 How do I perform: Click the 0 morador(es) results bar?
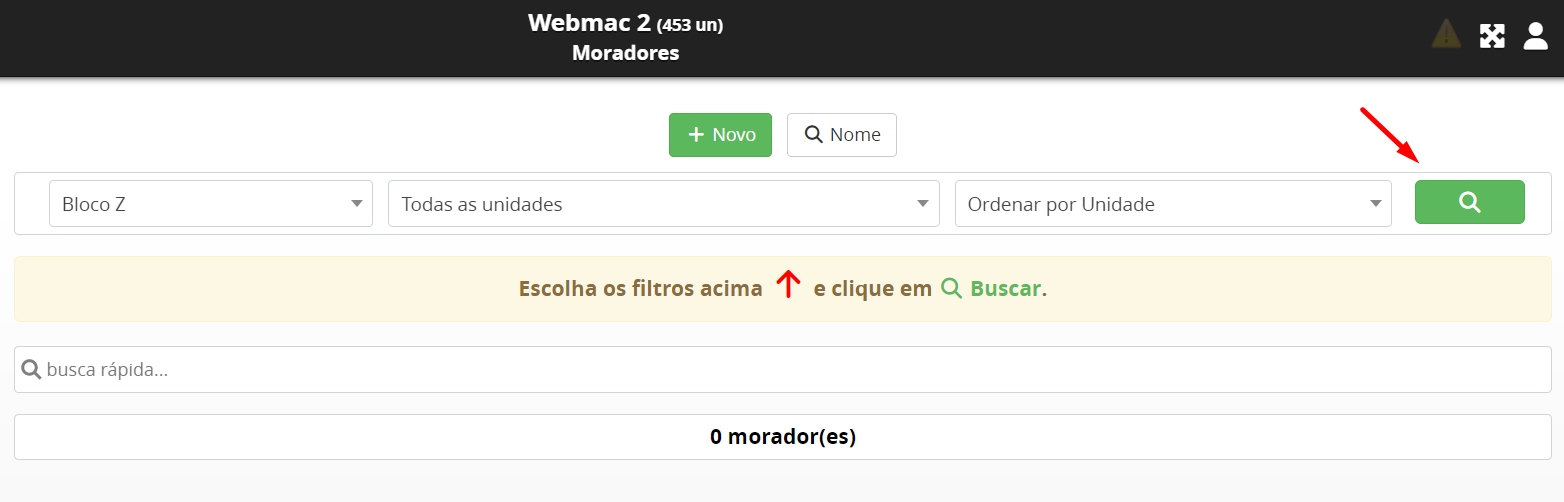point(782,437)
